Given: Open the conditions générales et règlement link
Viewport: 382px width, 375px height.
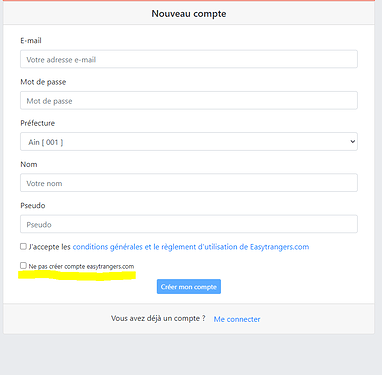Looking at the screenshot, I should [x=191, y=247].
